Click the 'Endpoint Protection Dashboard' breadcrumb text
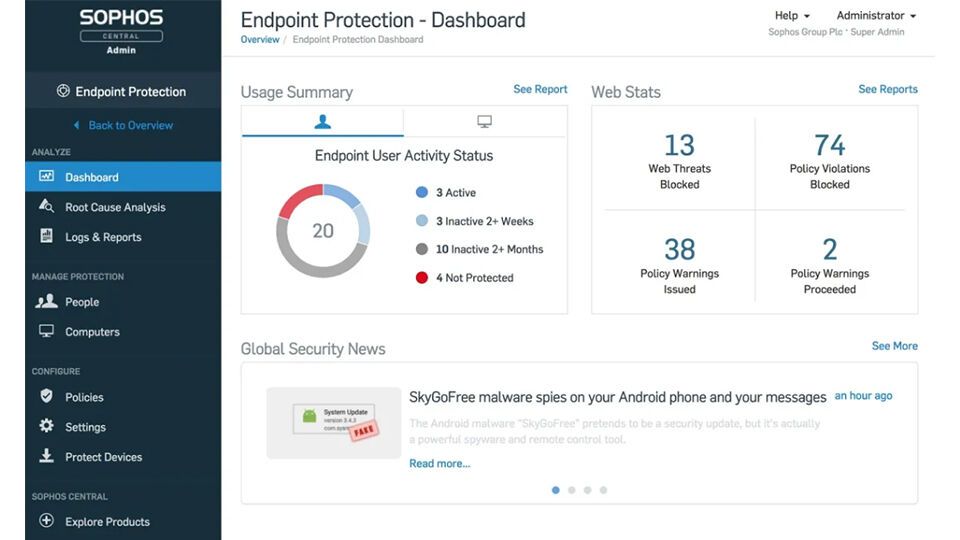The image size is (960, 540). tap(358, 40)
